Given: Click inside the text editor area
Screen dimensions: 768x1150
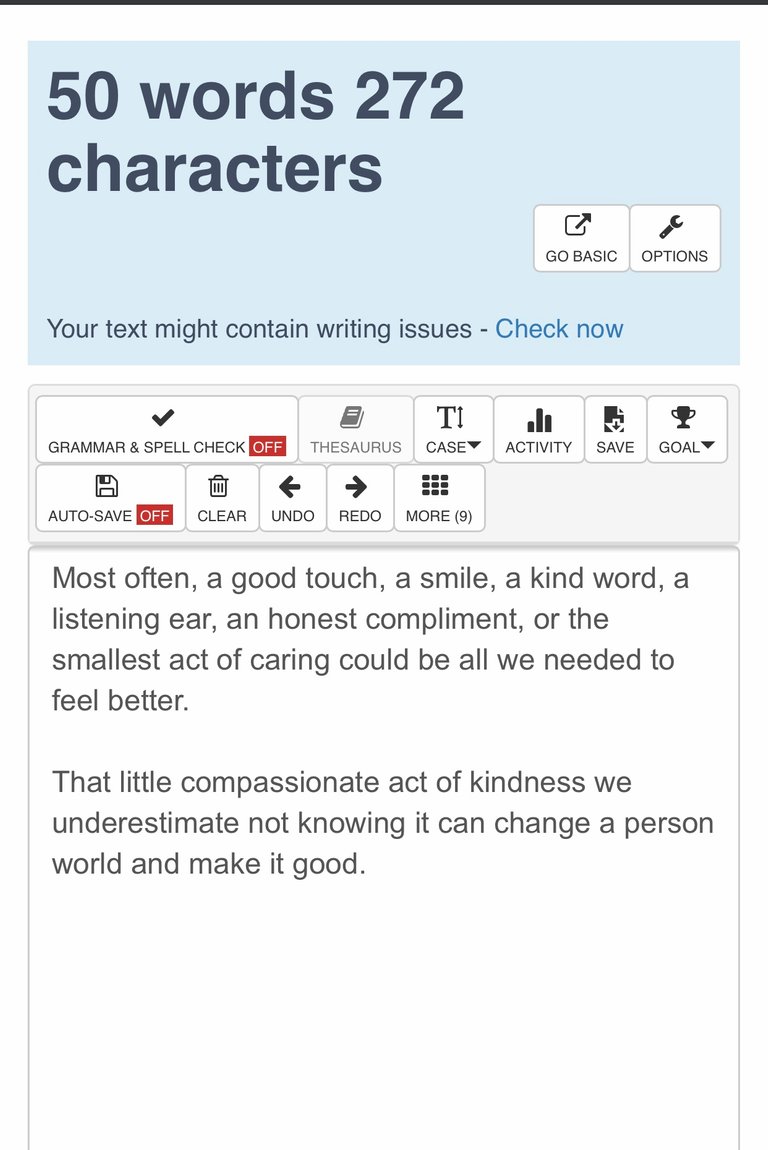Looking at the screenshot, I should 384,848.
